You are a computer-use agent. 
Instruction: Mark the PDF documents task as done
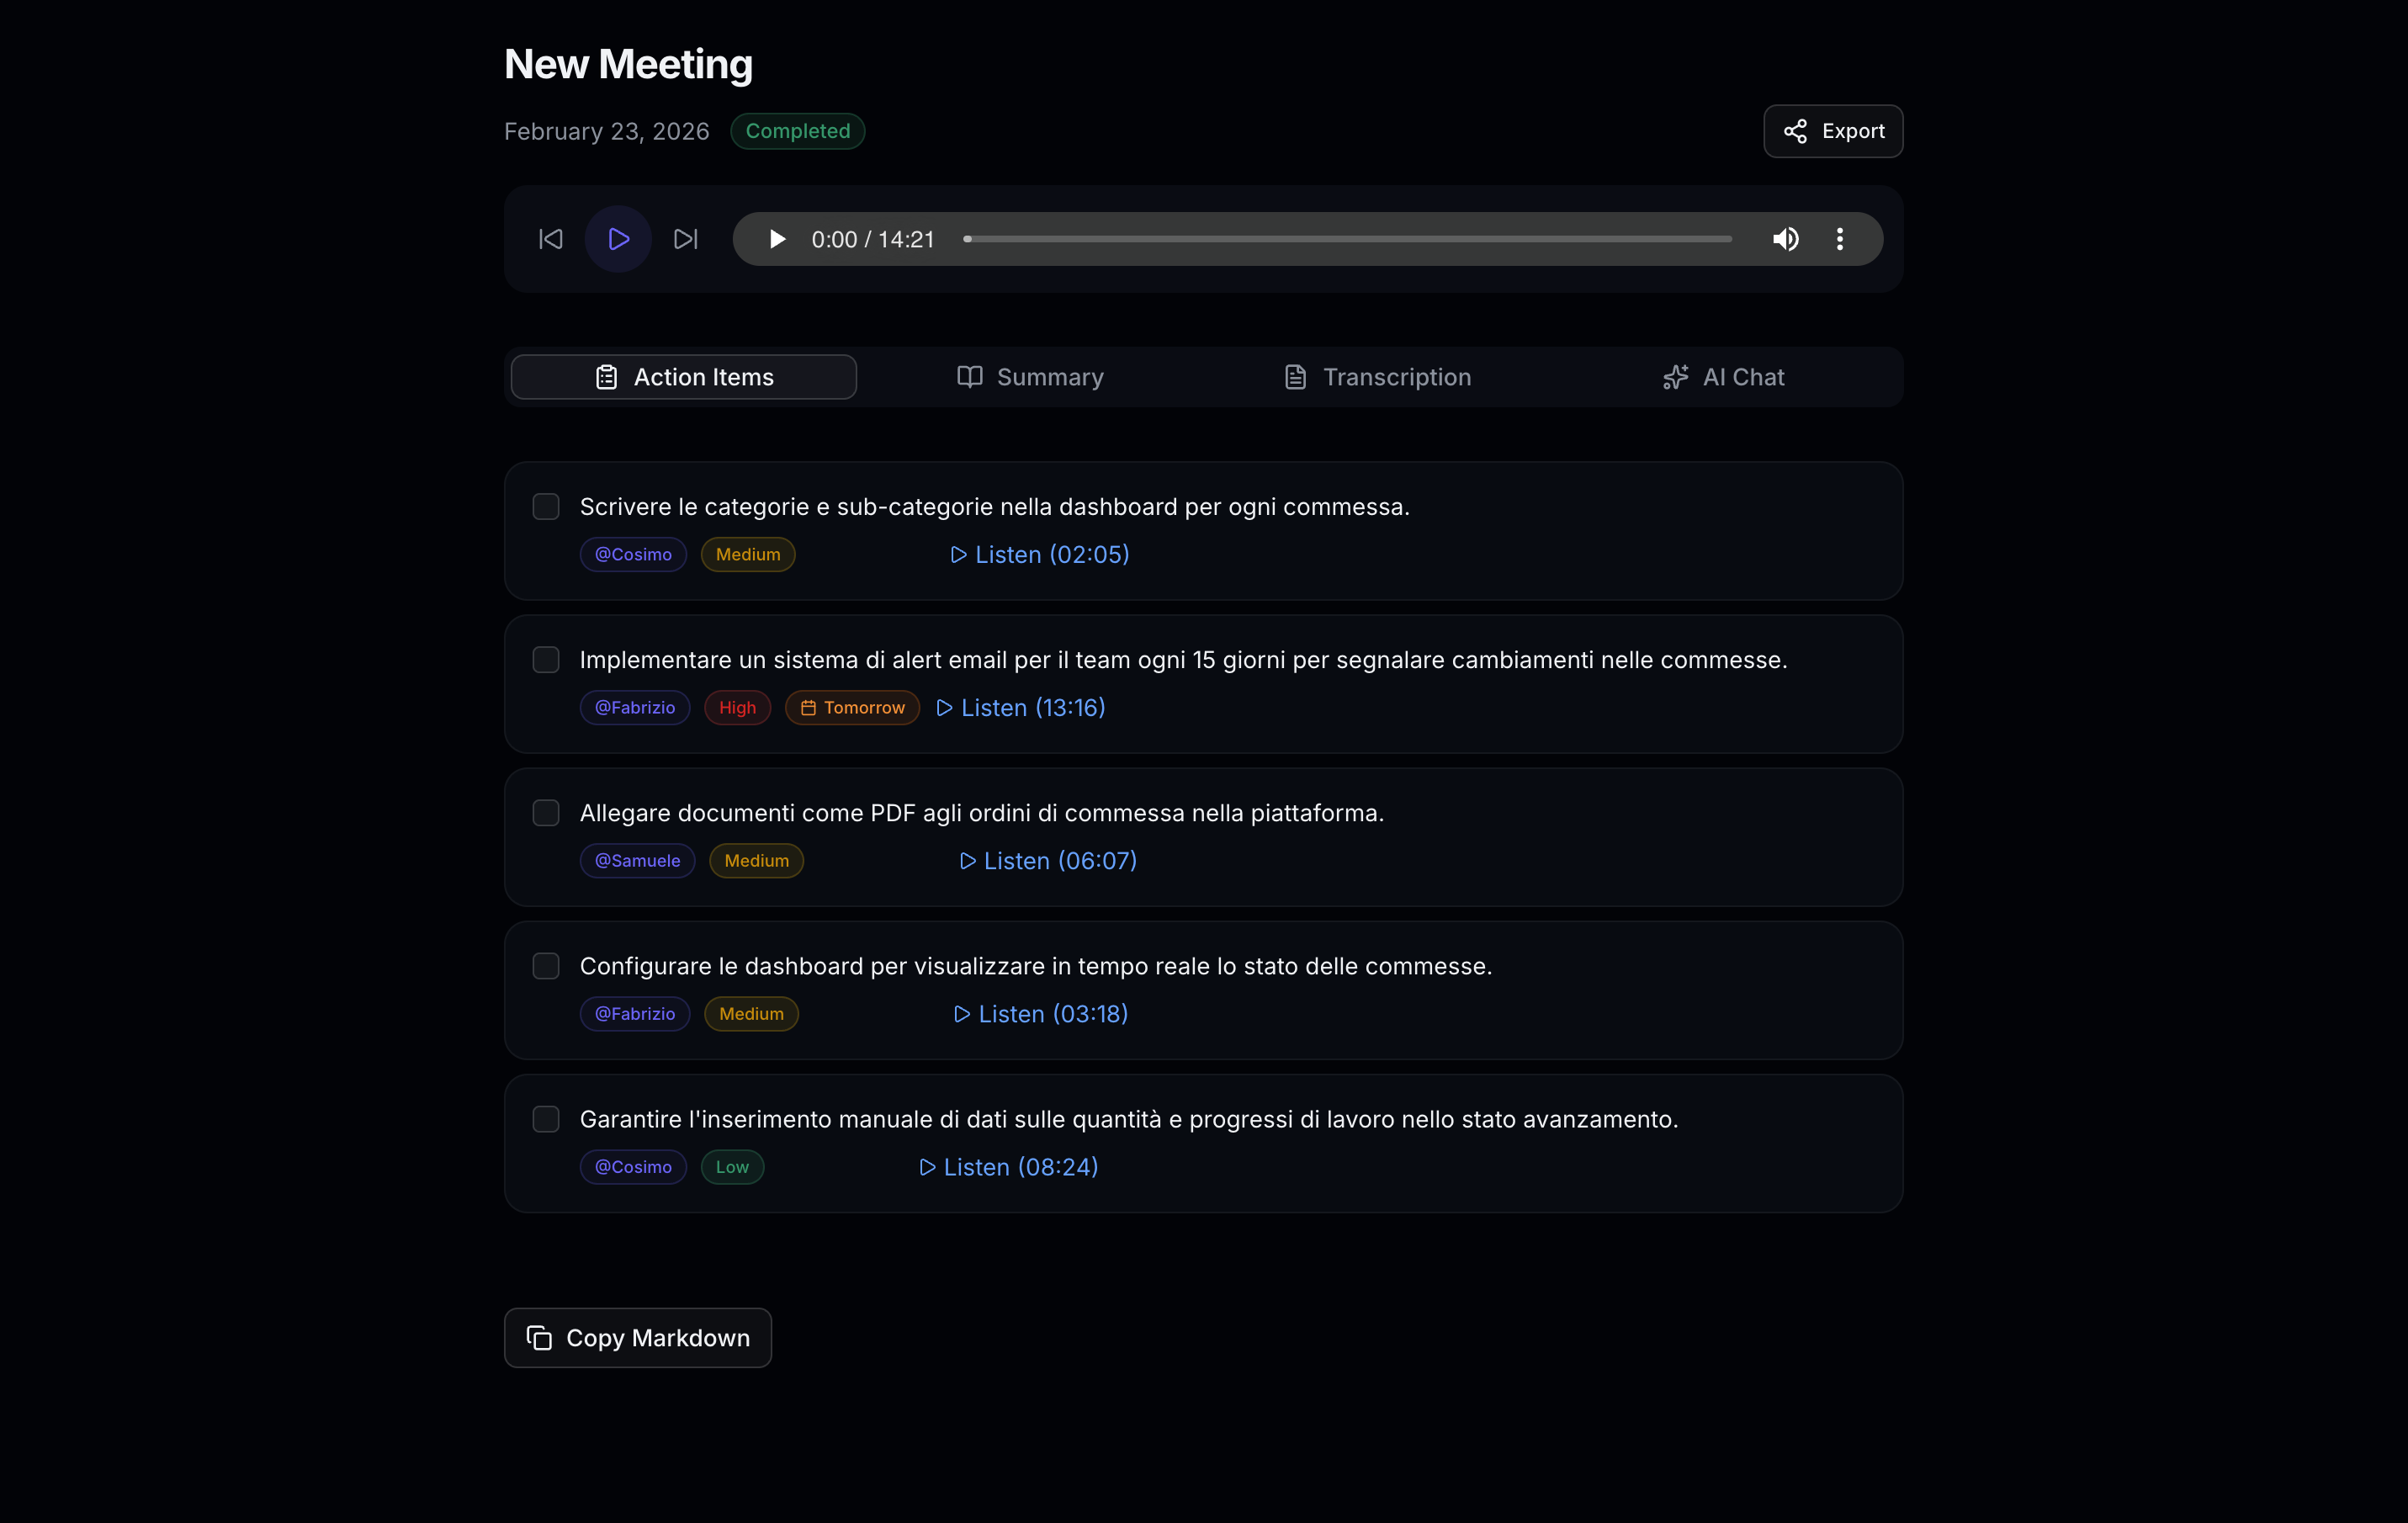pyautogui.click(x=546, y=813)
